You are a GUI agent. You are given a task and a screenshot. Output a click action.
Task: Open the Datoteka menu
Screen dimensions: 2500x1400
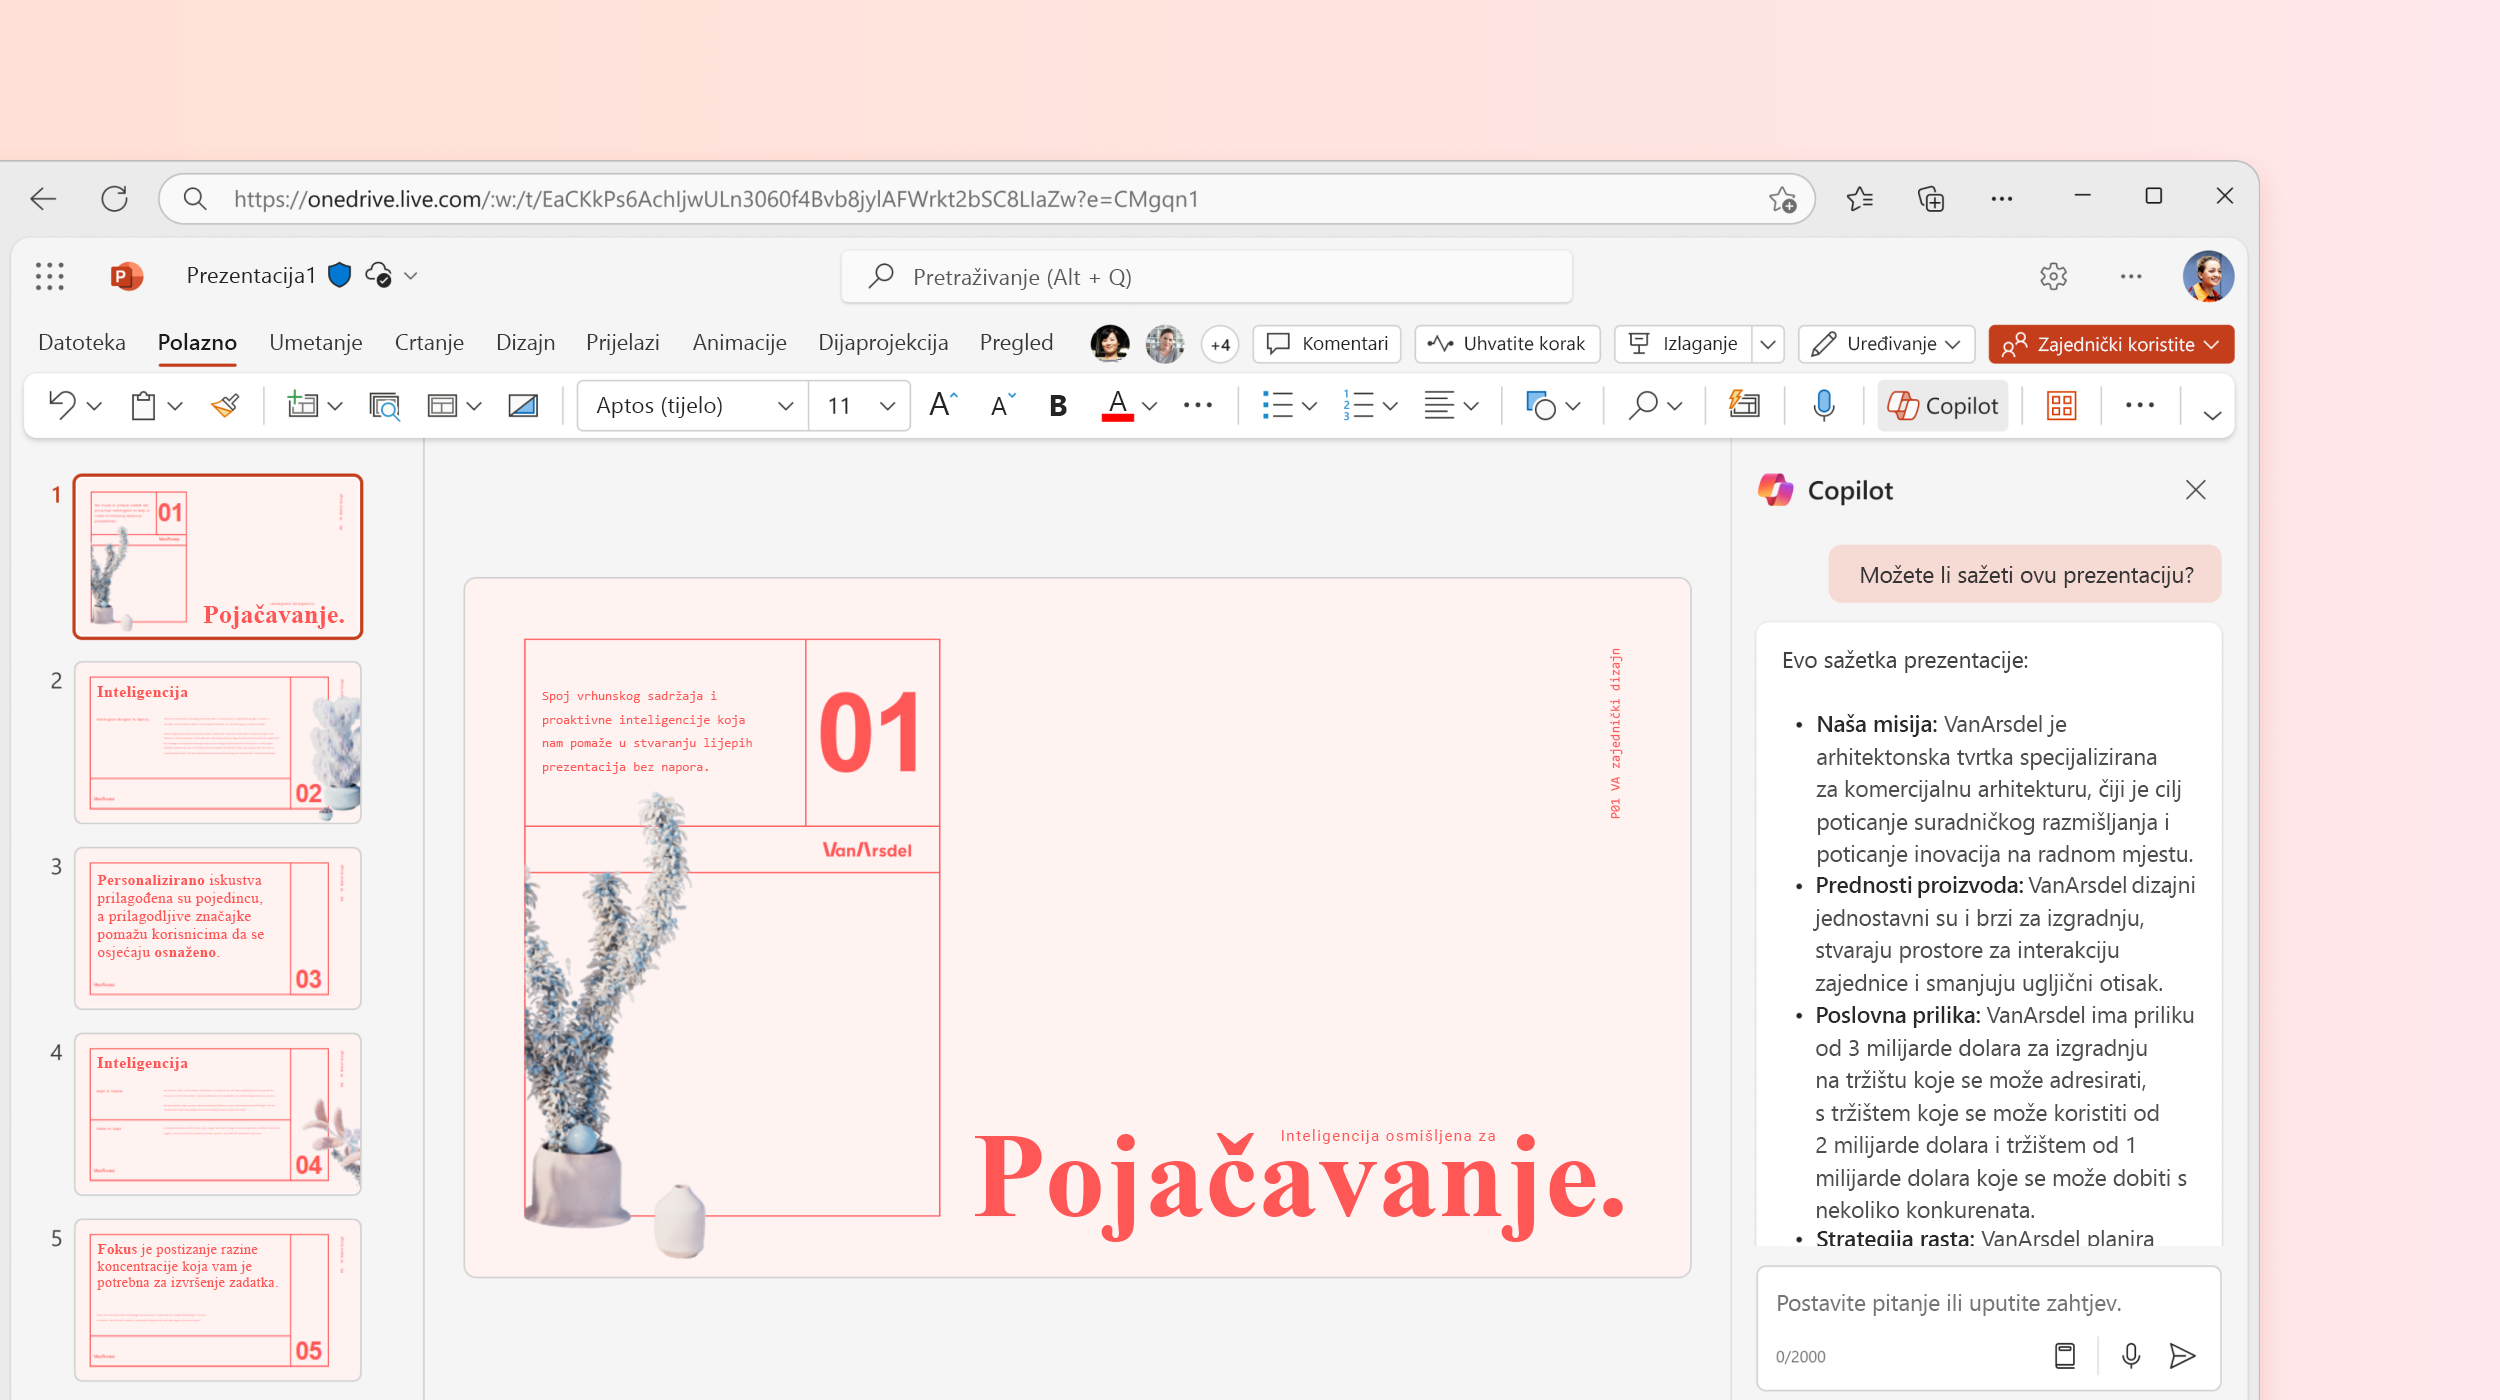(x=82, y=342)
